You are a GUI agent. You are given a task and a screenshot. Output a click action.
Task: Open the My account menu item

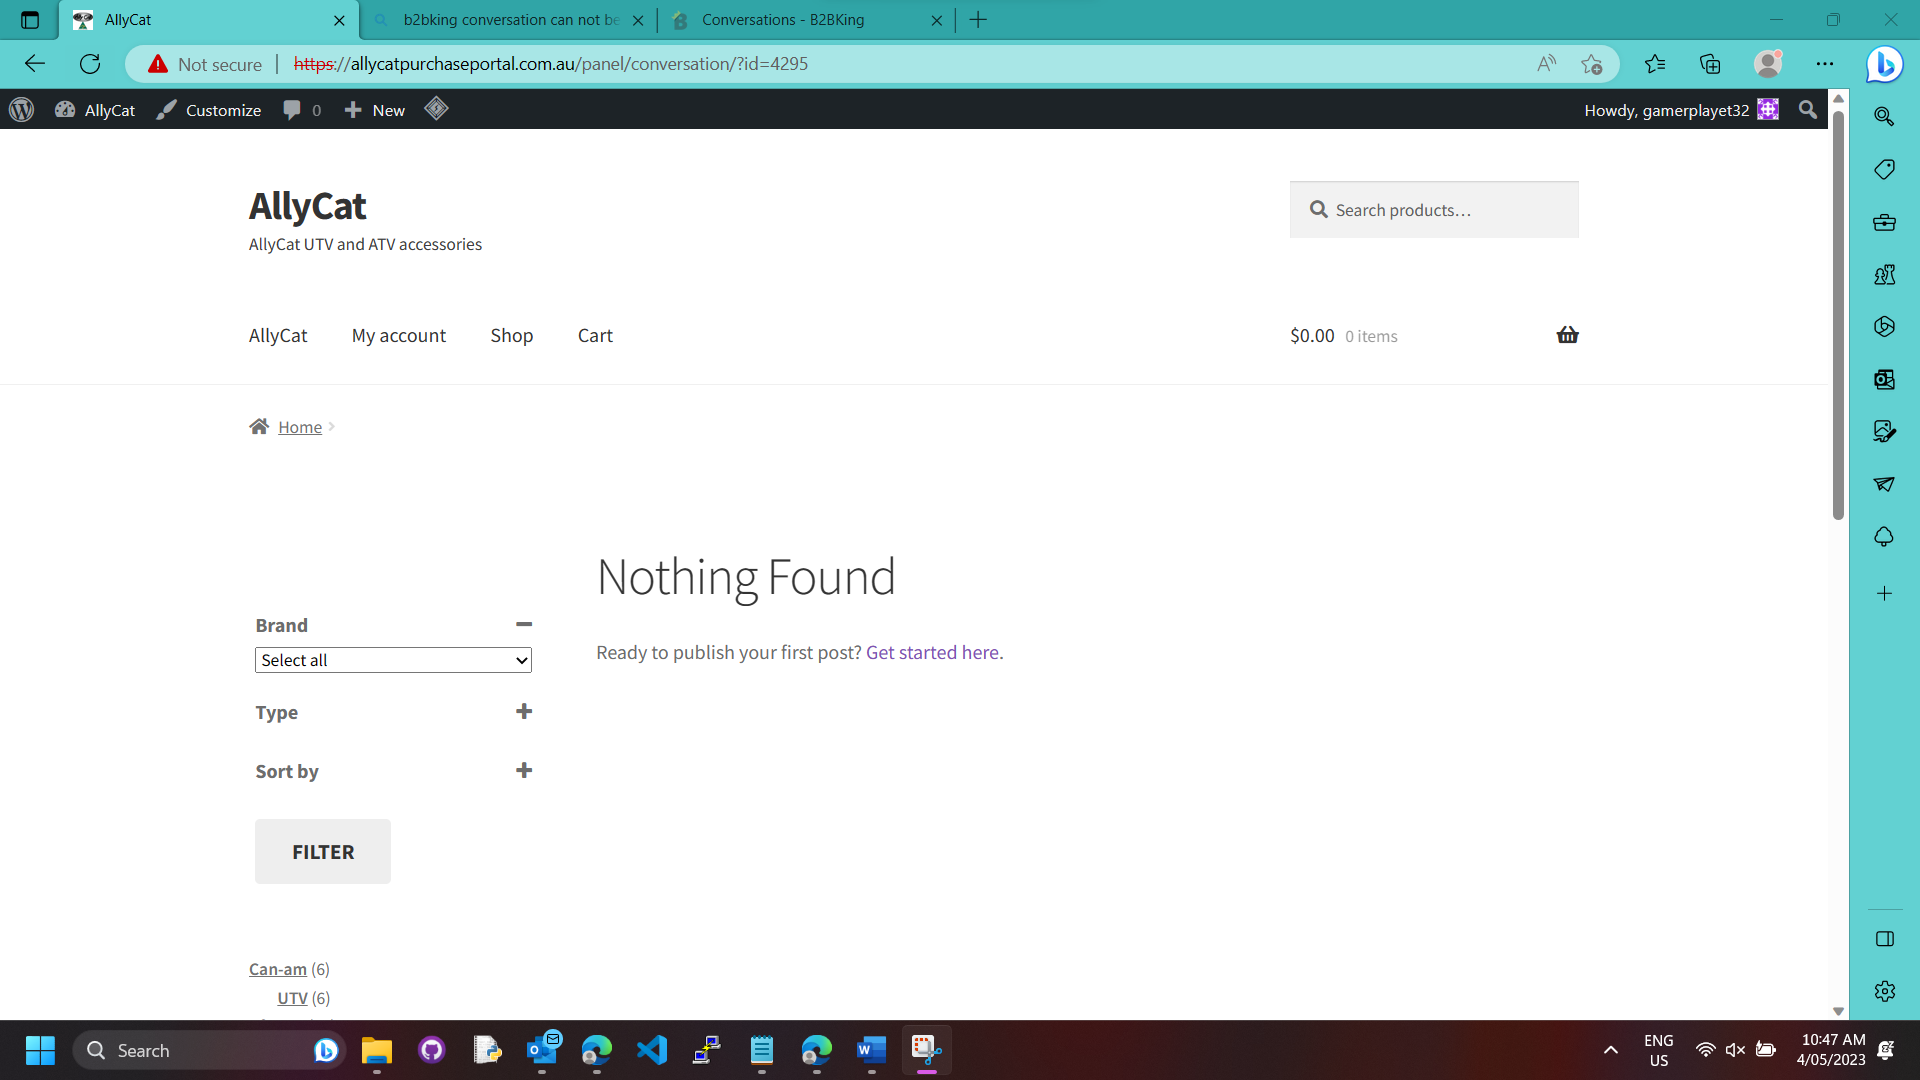(x=398, y=336)
